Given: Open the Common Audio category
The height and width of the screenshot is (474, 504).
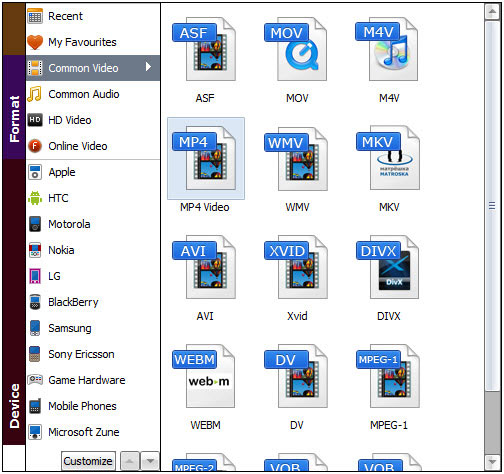Looking at the screenshot, I should point(93,94).
